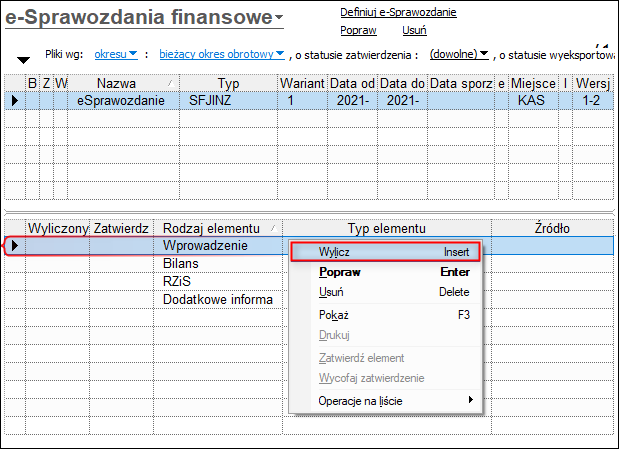Open the okresu filter dropdown
The width and height of the screenshot is (619, 449).
coord(116,54)
